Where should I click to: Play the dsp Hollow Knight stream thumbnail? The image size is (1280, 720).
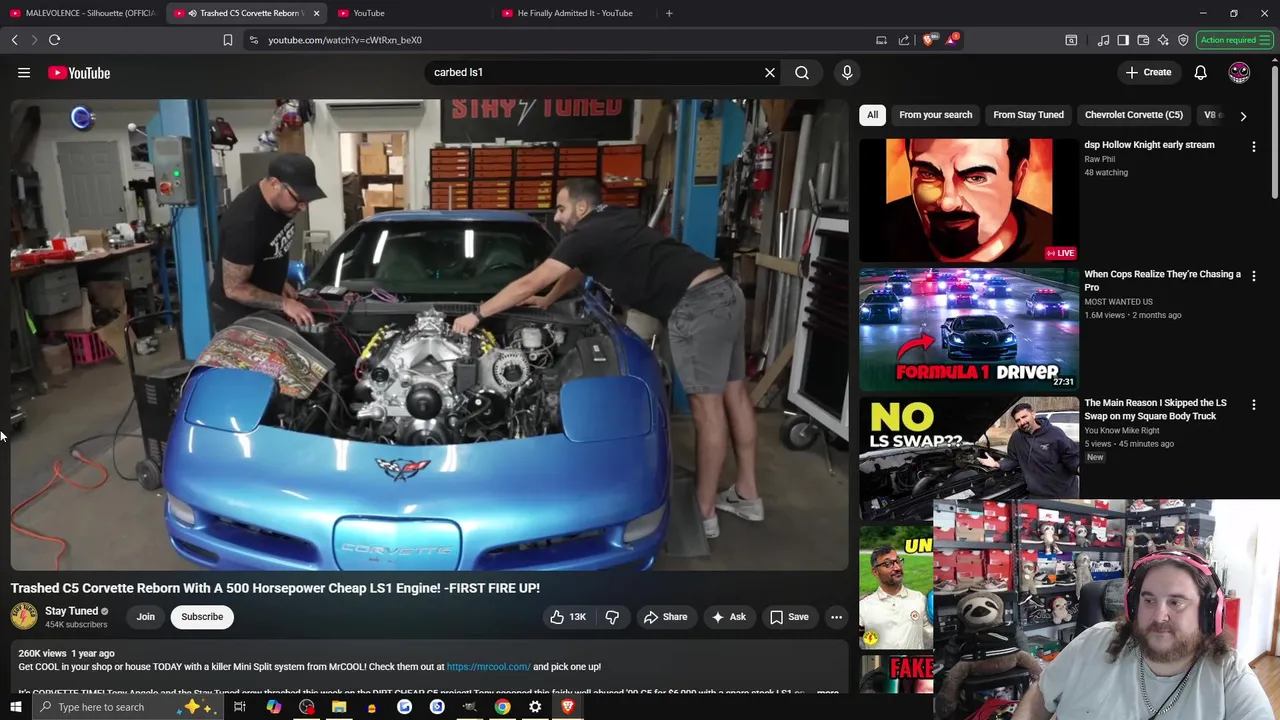click(x=968, y=200)
